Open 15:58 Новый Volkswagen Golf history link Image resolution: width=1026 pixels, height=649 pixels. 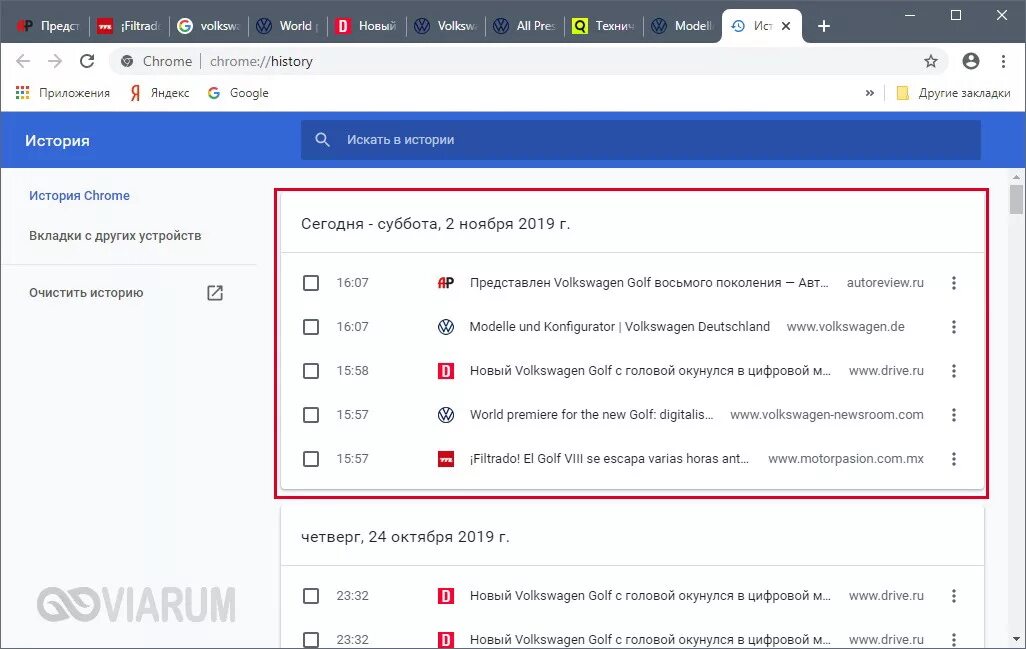(x=650, y=371)
